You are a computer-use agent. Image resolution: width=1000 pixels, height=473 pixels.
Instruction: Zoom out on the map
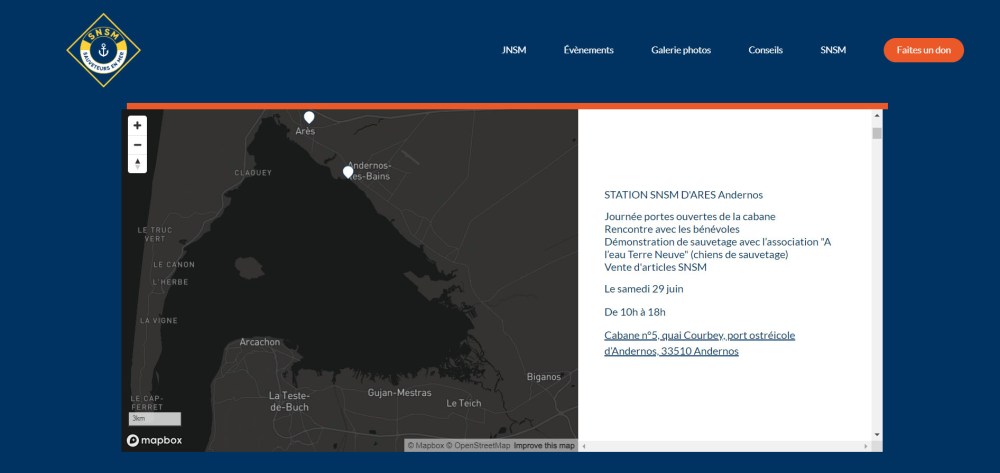[137, 144]
